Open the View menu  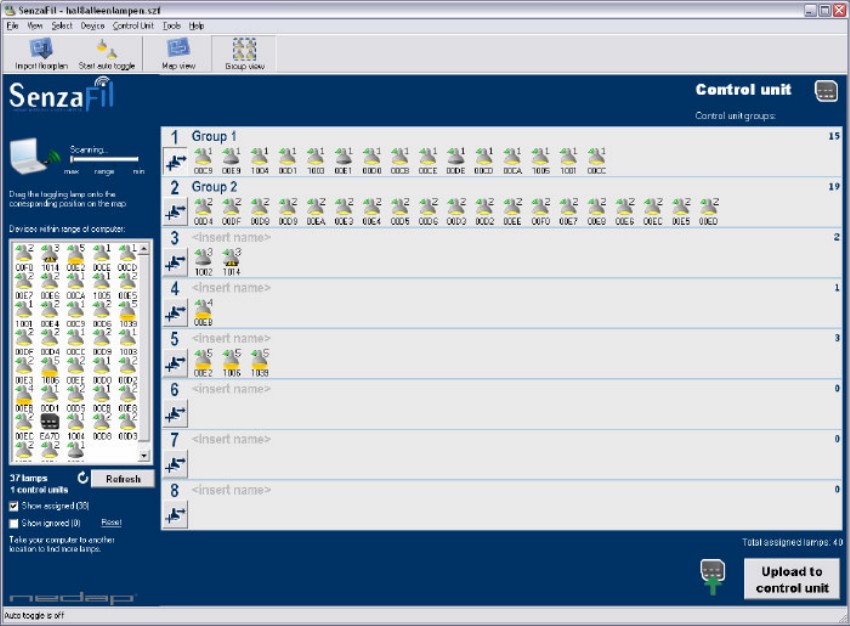pos(35,25)
